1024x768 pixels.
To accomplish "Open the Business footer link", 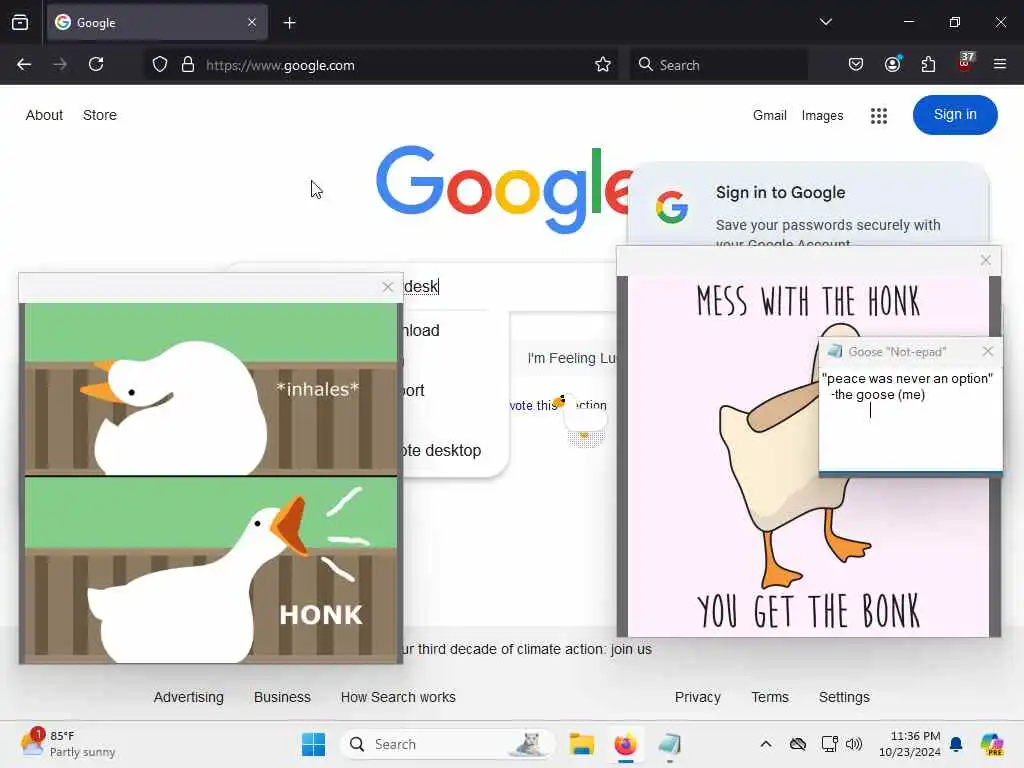I will tap(282, 697).
